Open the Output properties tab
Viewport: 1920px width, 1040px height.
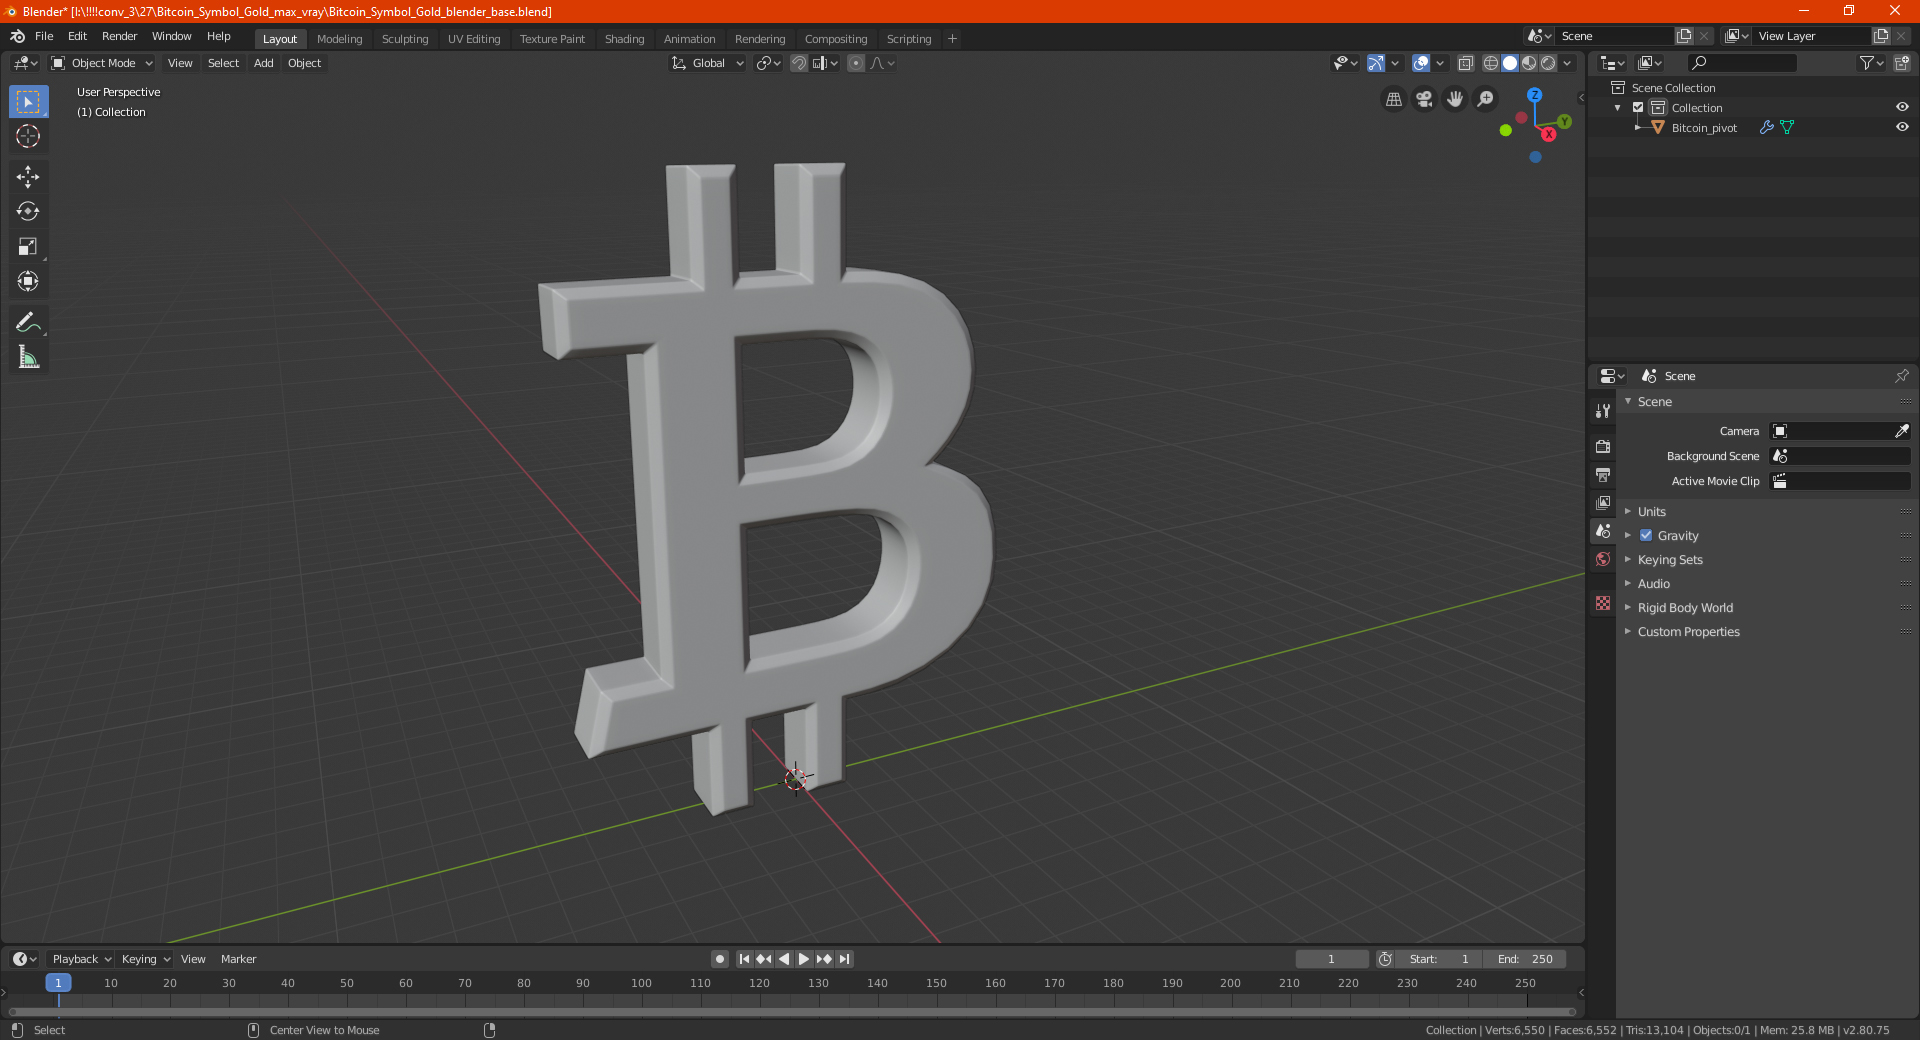[x=1603, y=474]
